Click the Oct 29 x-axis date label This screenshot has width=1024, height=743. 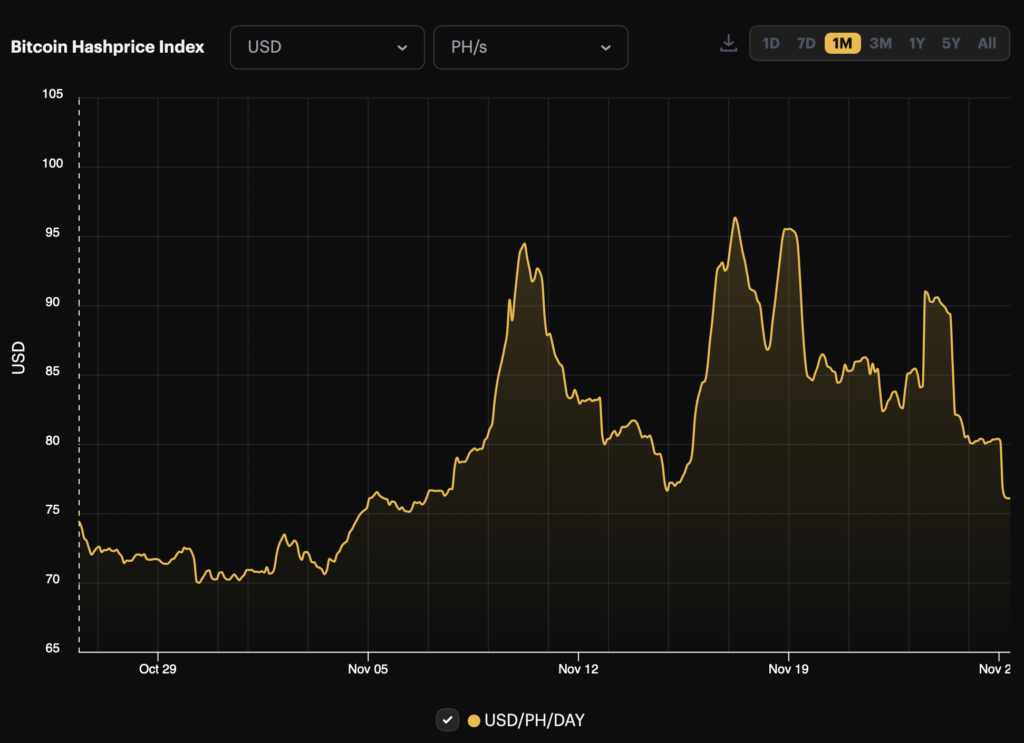[157, 669]
